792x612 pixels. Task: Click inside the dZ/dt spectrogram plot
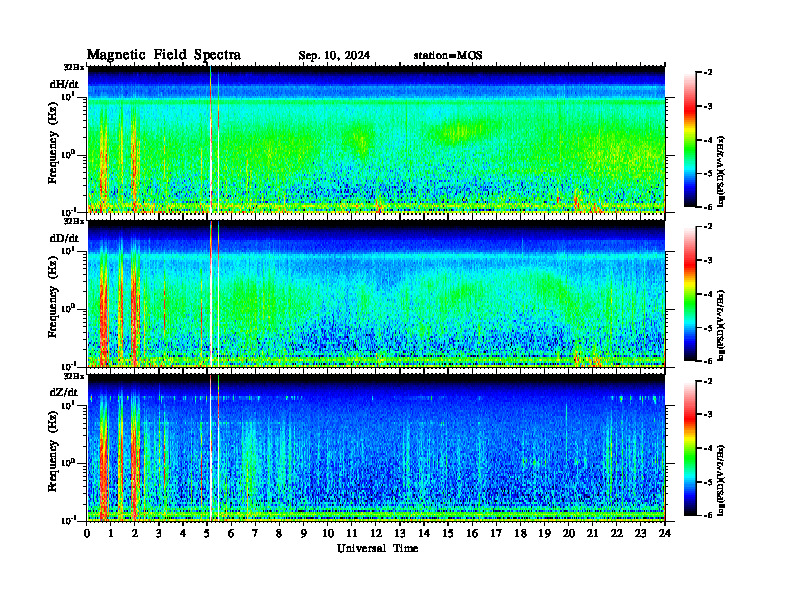[x=376, y=448]
